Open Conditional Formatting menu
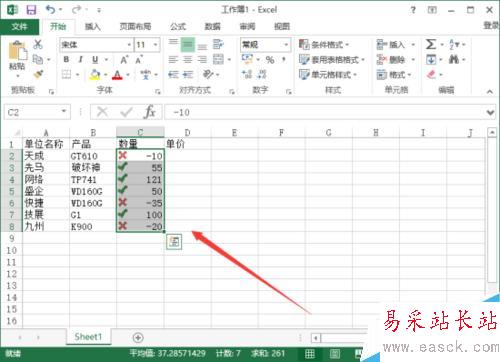 [324, 44]
